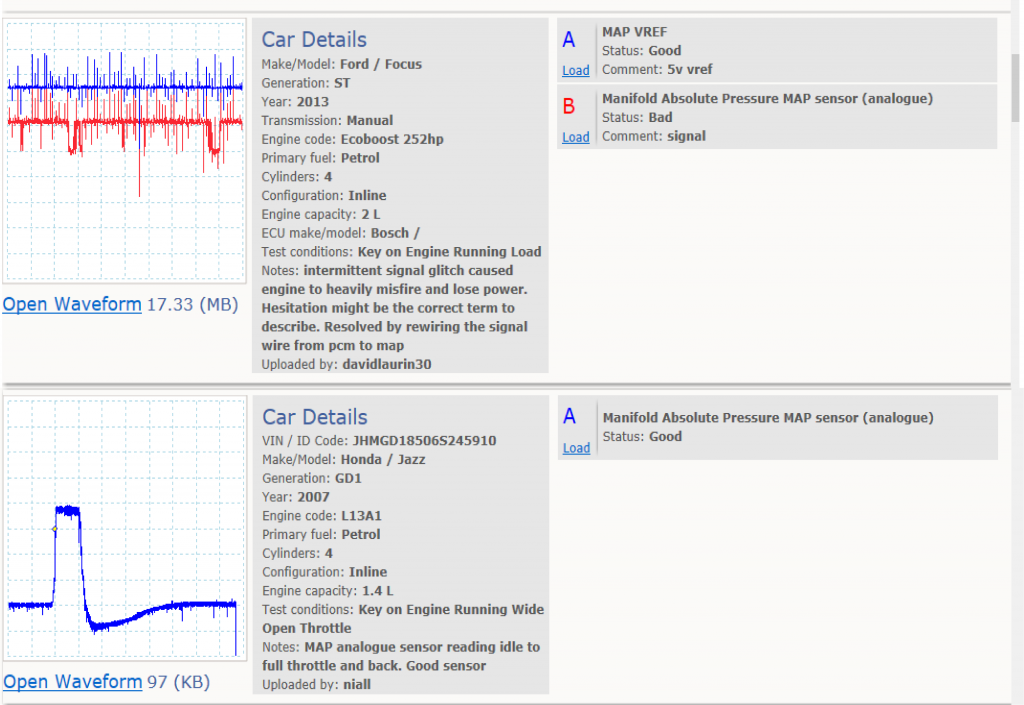Image resolution: width=1024 pixels, height=705 pixels.
Task: Select the uploader name niall
Action: click(357, 685)
